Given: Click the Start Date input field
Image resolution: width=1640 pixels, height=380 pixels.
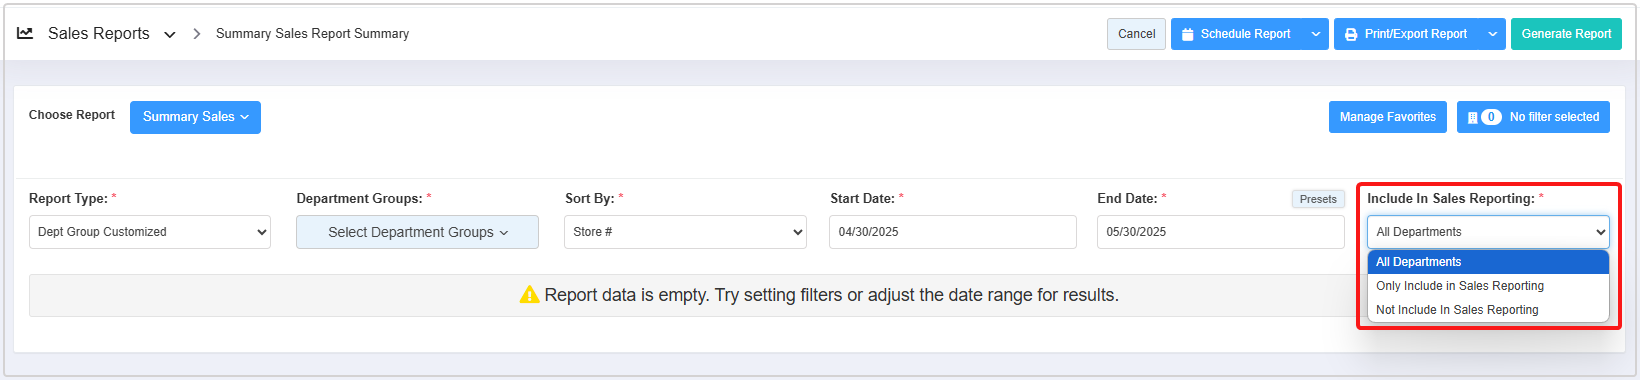Looking at the screenshot, I should point(953,232).
